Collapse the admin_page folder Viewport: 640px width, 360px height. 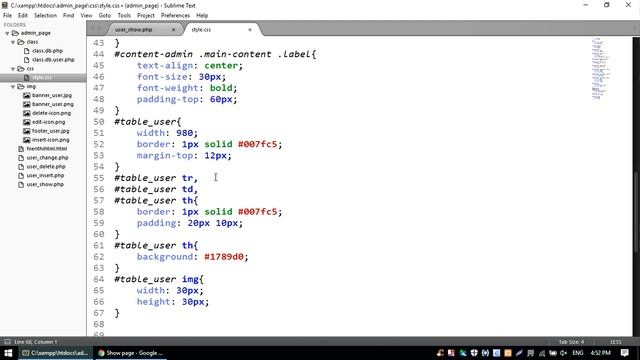tap(7, 33)
